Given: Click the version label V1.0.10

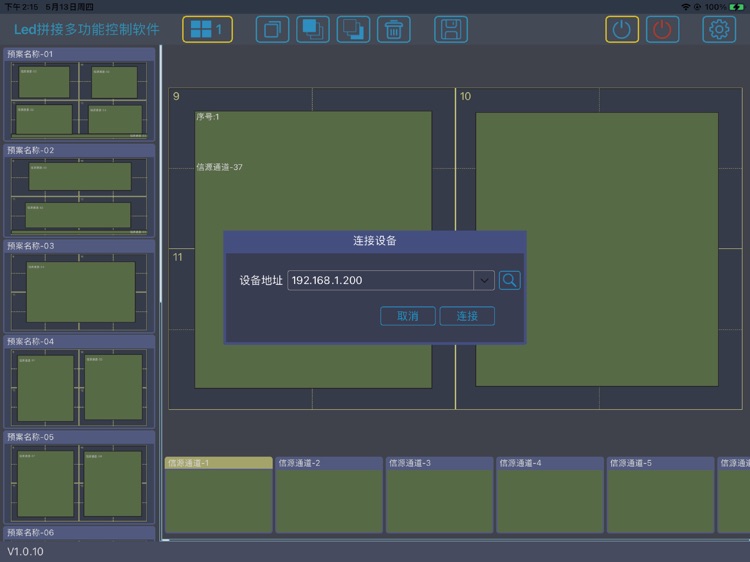Looking at the screenshot, I should [25, 551].
